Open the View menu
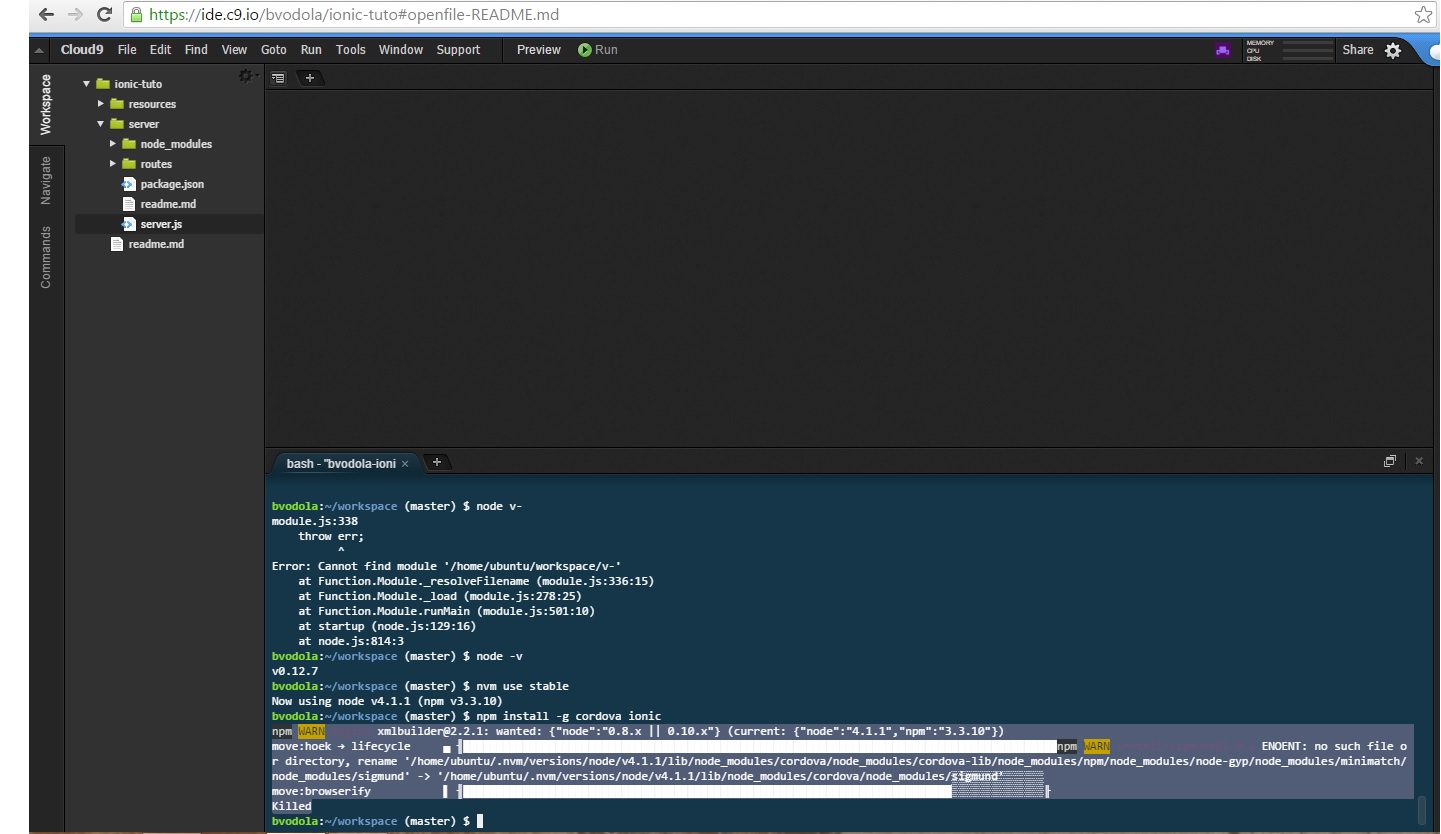 point(234,50)
